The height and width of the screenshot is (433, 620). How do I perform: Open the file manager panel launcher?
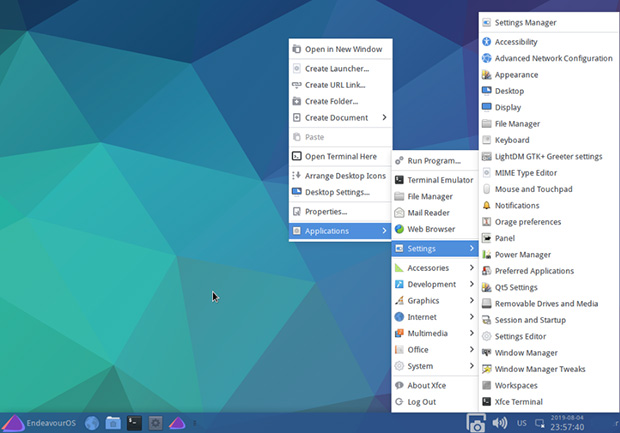click(113, 423)
